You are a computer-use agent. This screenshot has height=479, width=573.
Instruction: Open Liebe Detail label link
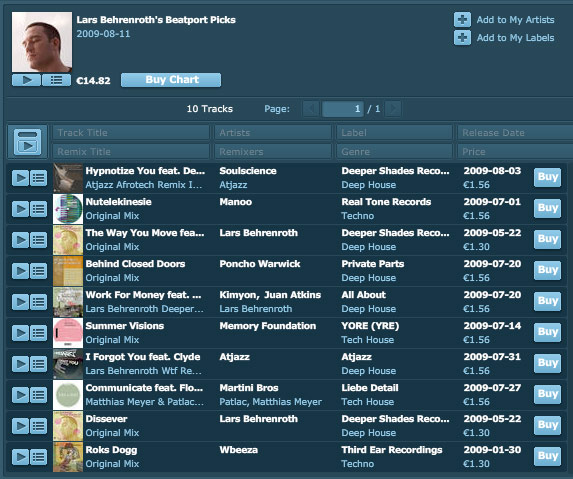coord(370,388)
